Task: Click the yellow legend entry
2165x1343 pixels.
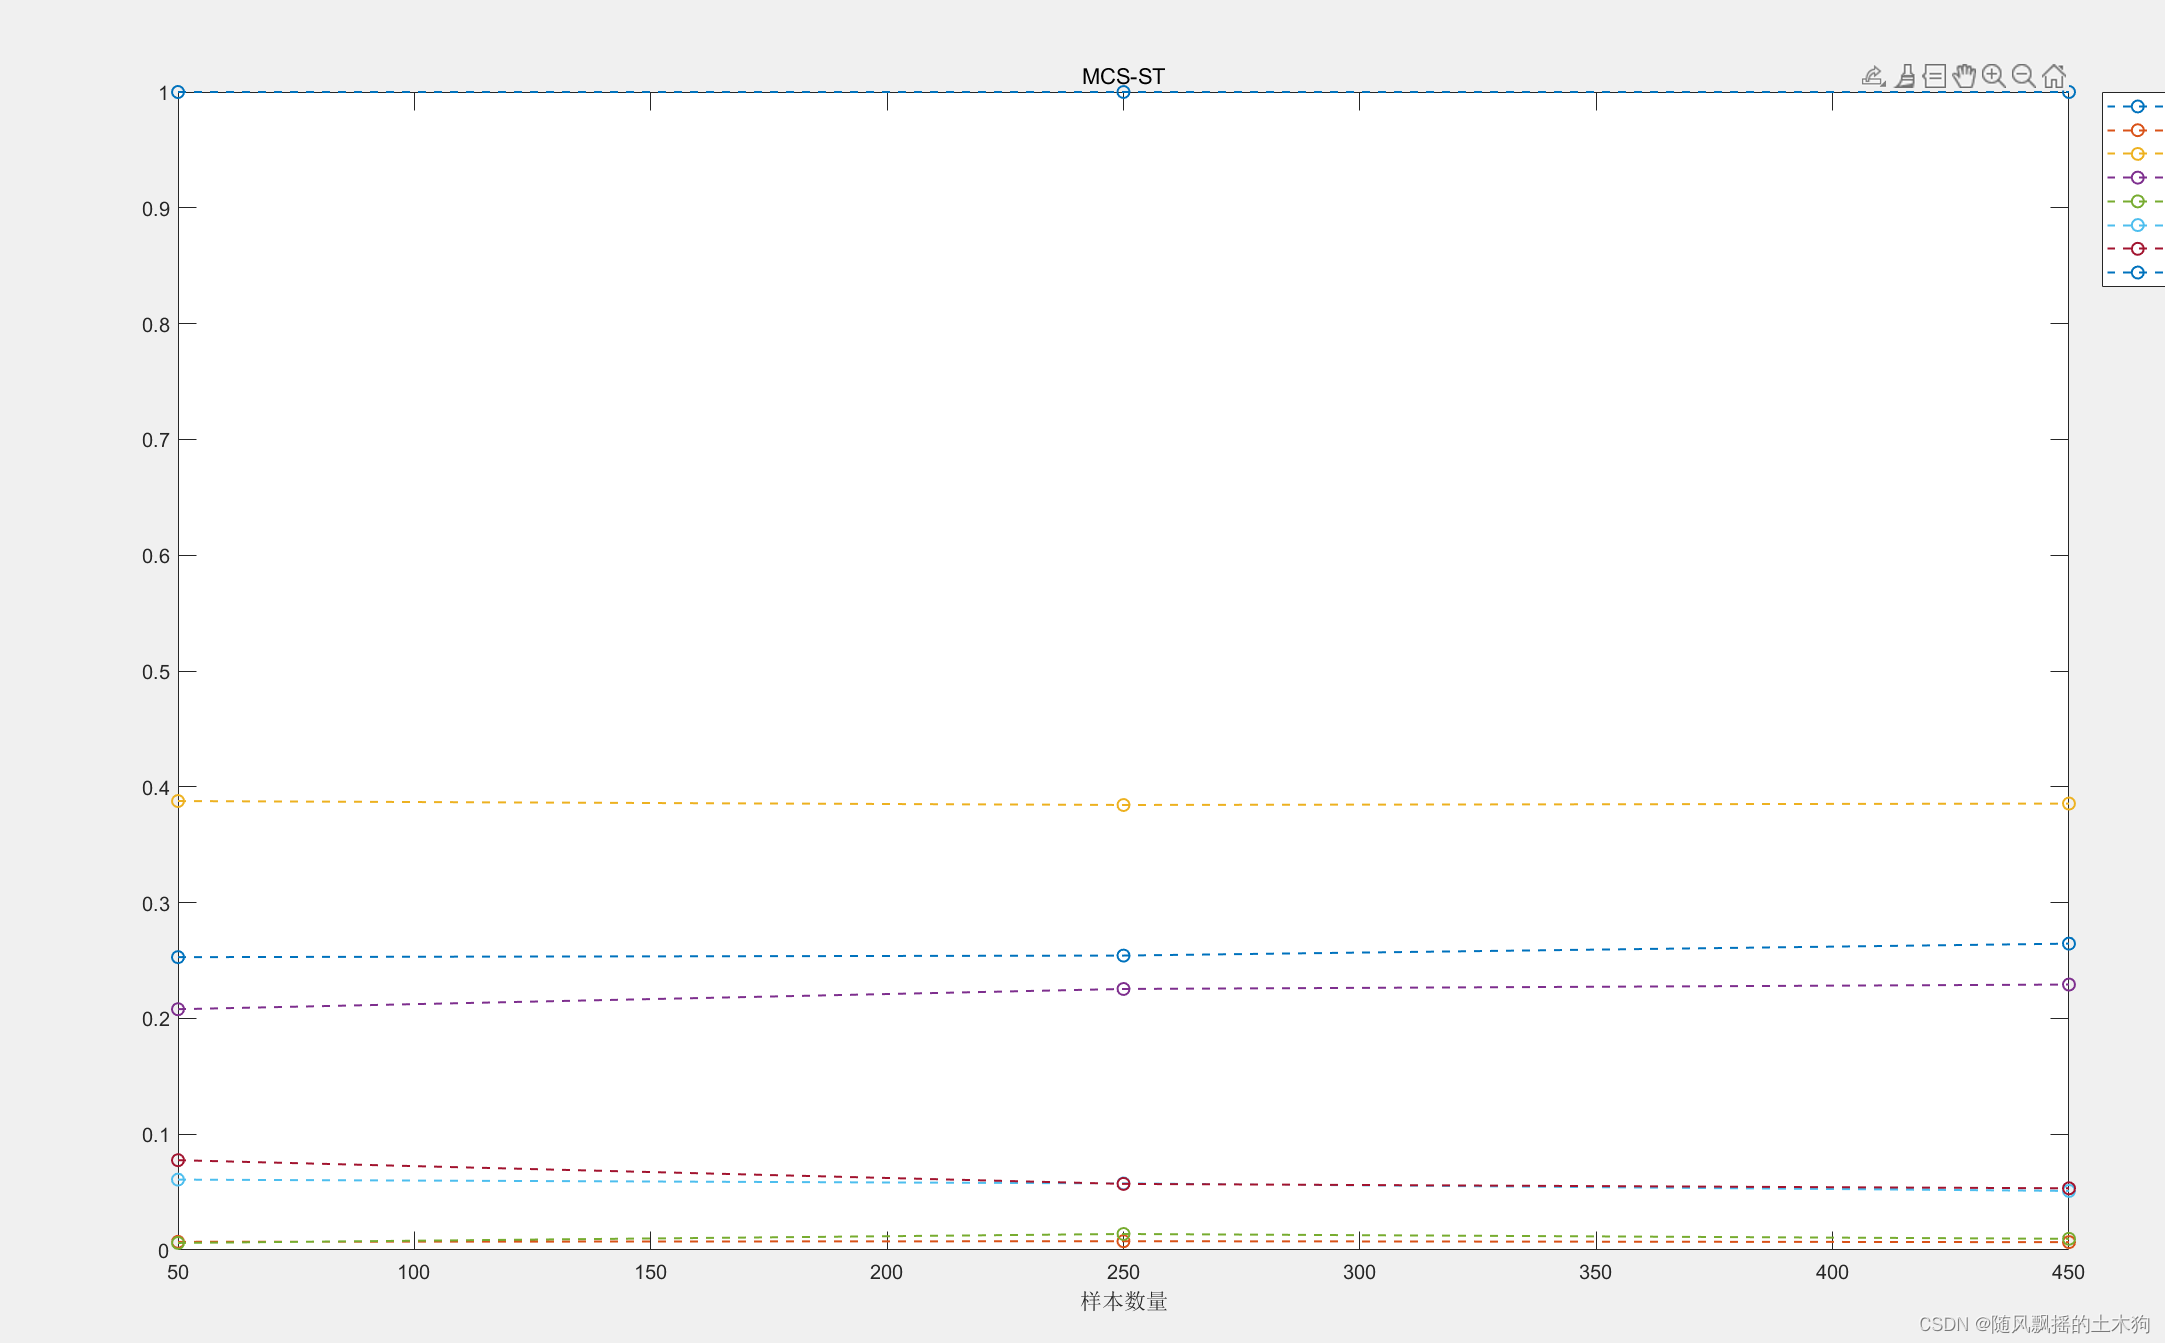Action: point(2137,154)
